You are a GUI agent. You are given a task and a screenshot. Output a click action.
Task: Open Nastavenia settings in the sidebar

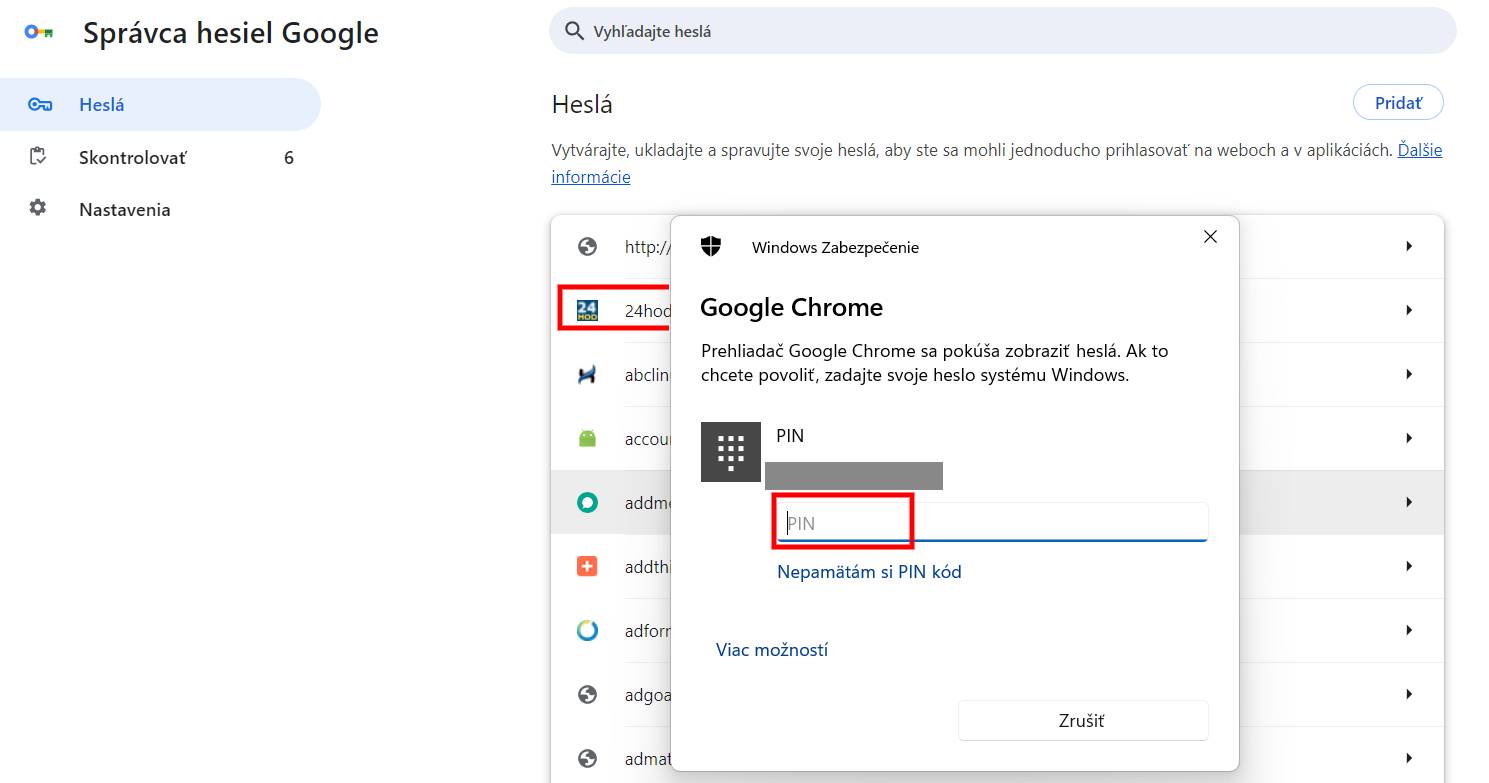160,209
